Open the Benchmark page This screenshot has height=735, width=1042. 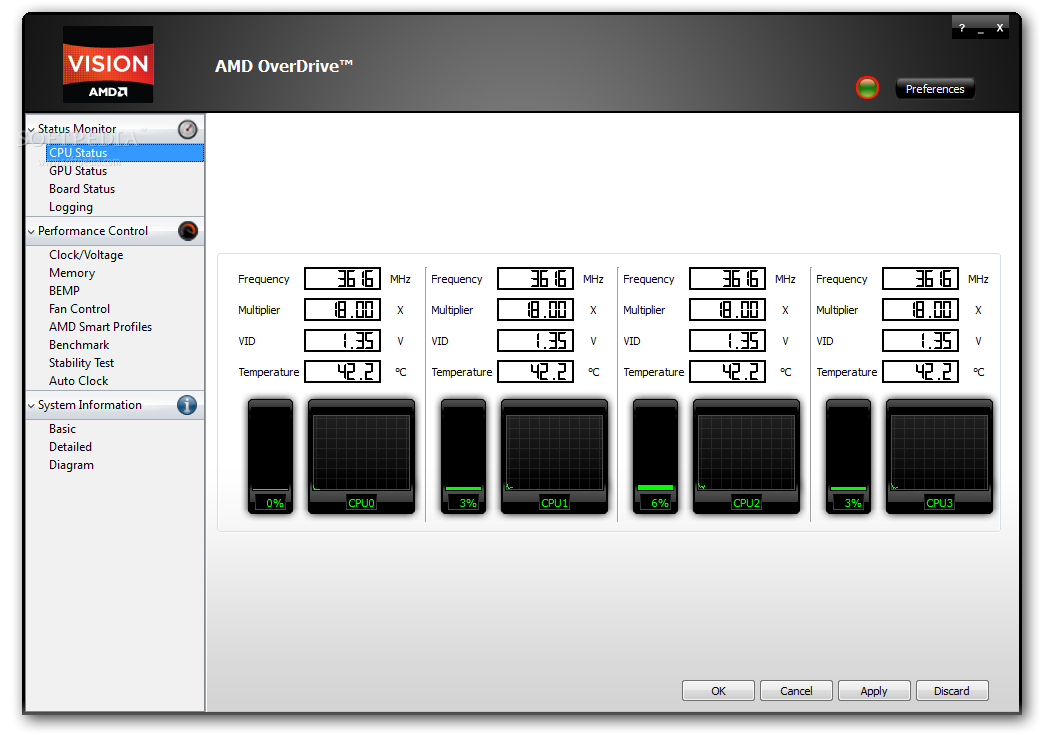(x=79, y=344)
